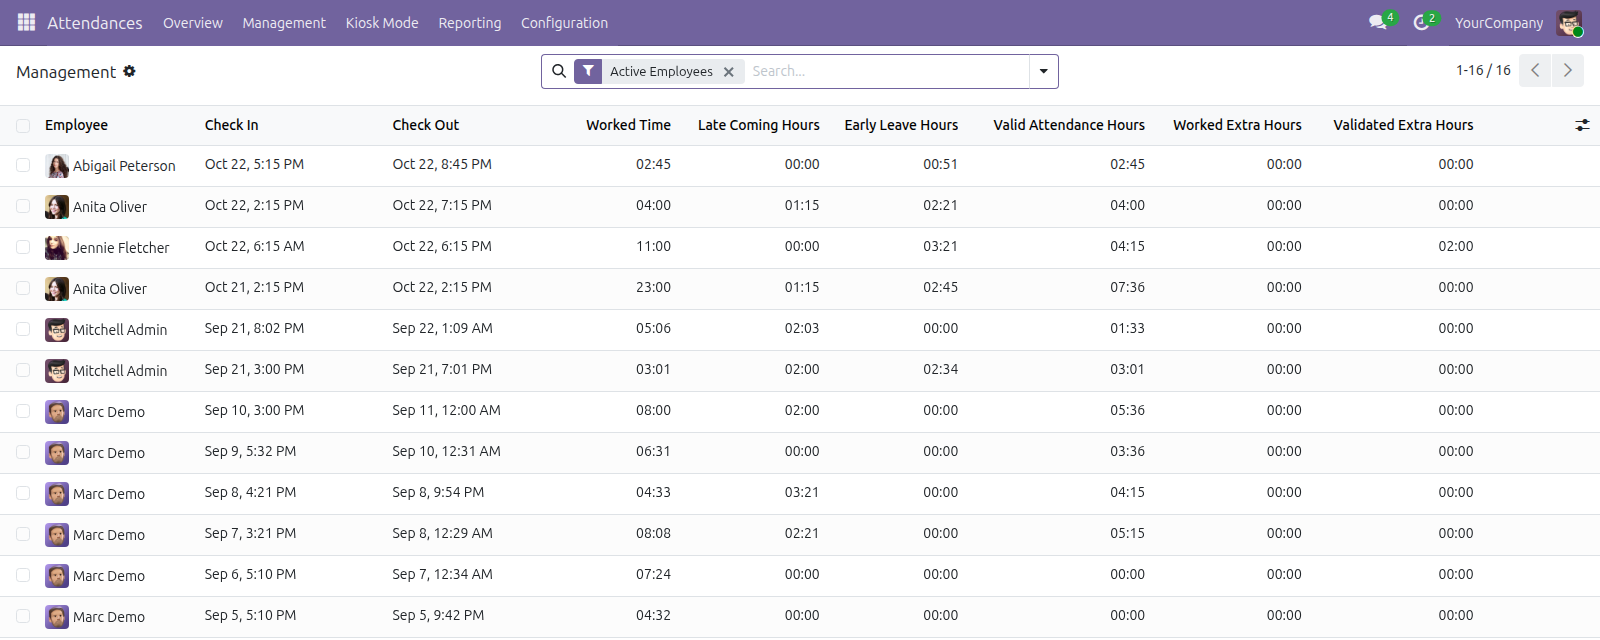Sort by Late Coming Hours column

pyautogui.click(x=758, y=125)
